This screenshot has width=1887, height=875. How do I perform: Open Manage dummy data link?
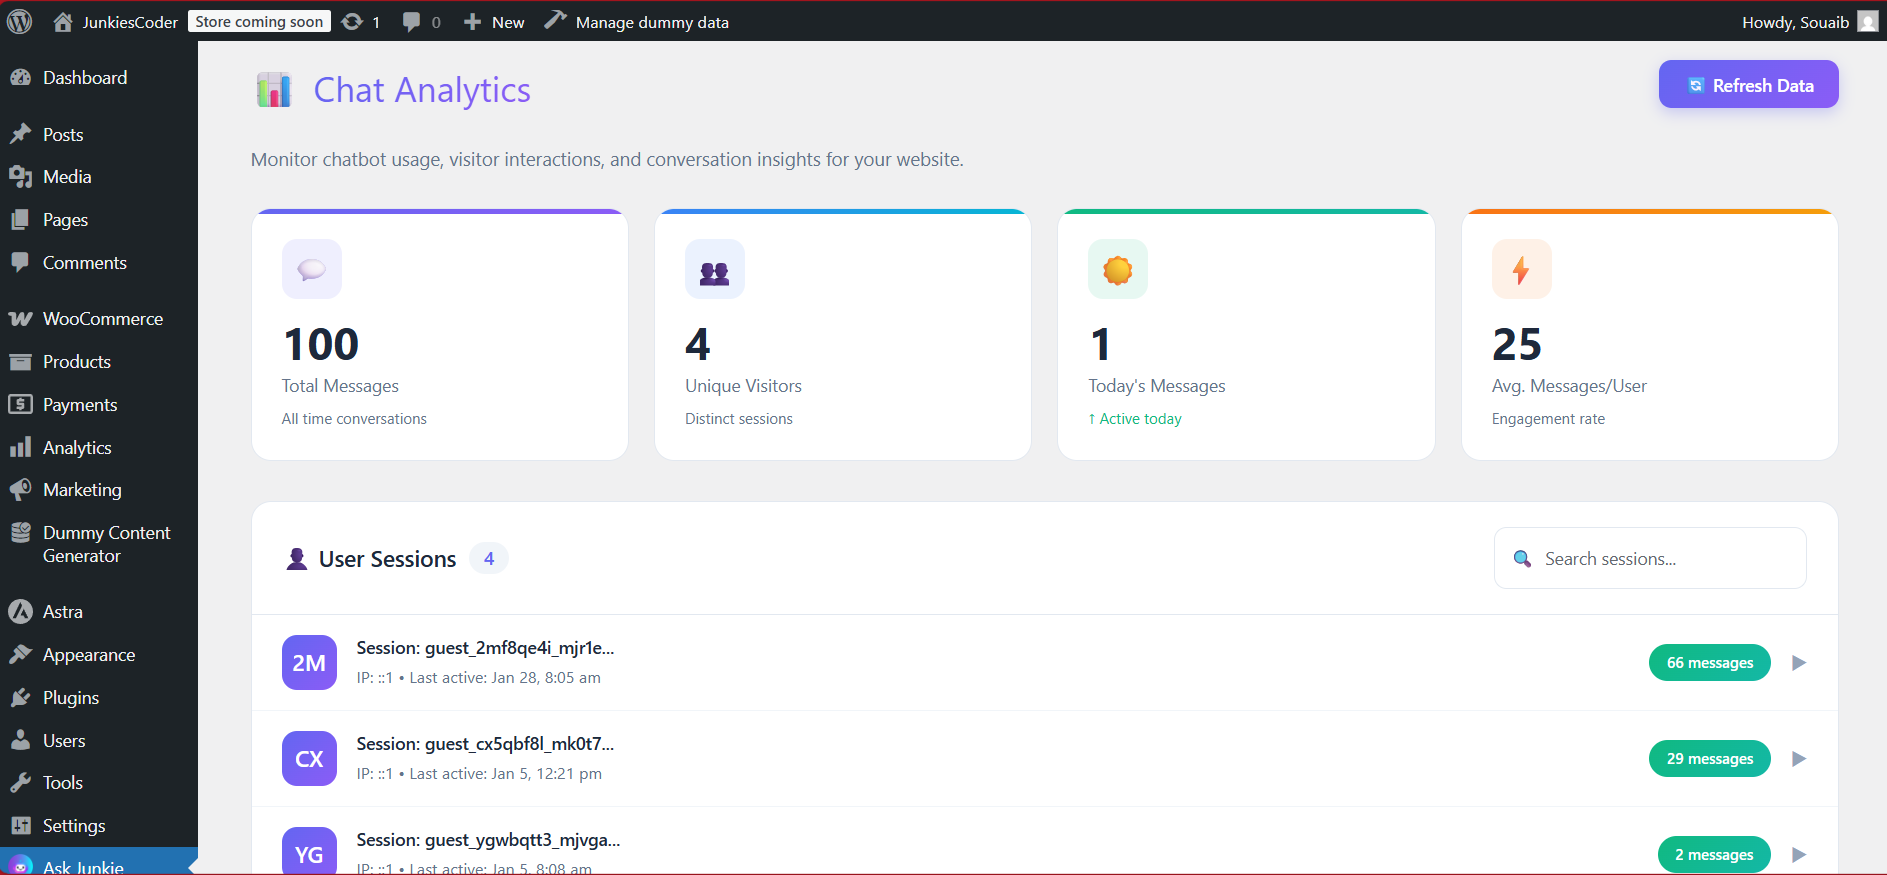pos(652,22)
